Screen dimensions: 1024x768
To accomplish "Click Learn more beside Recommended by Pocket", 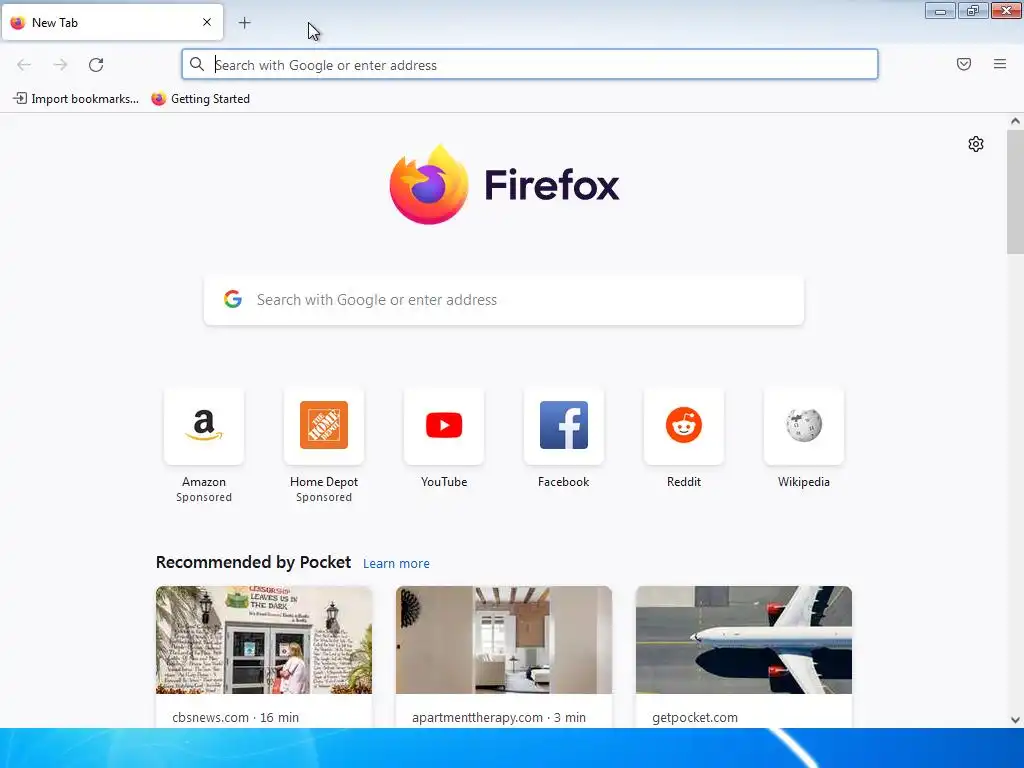I will [x=396, y=564].
